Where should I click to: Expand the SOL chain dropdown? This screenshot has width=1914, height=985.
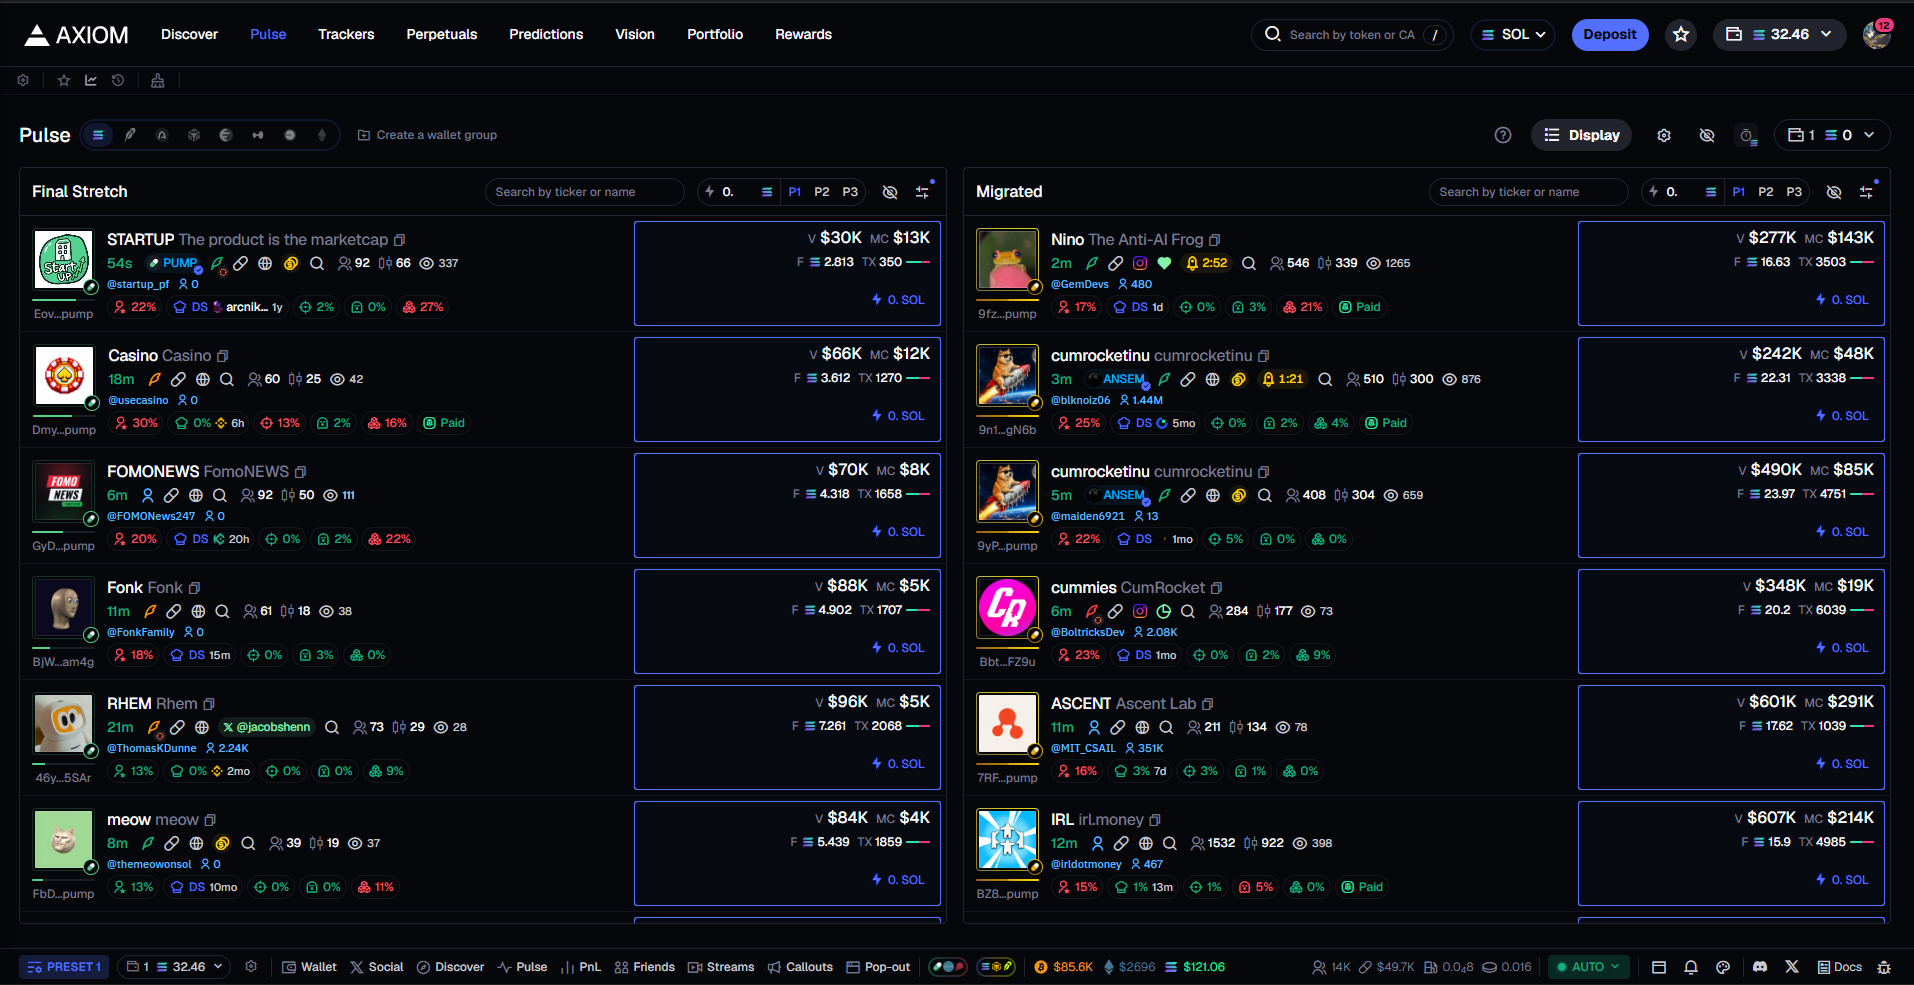tap(1513, 35)
